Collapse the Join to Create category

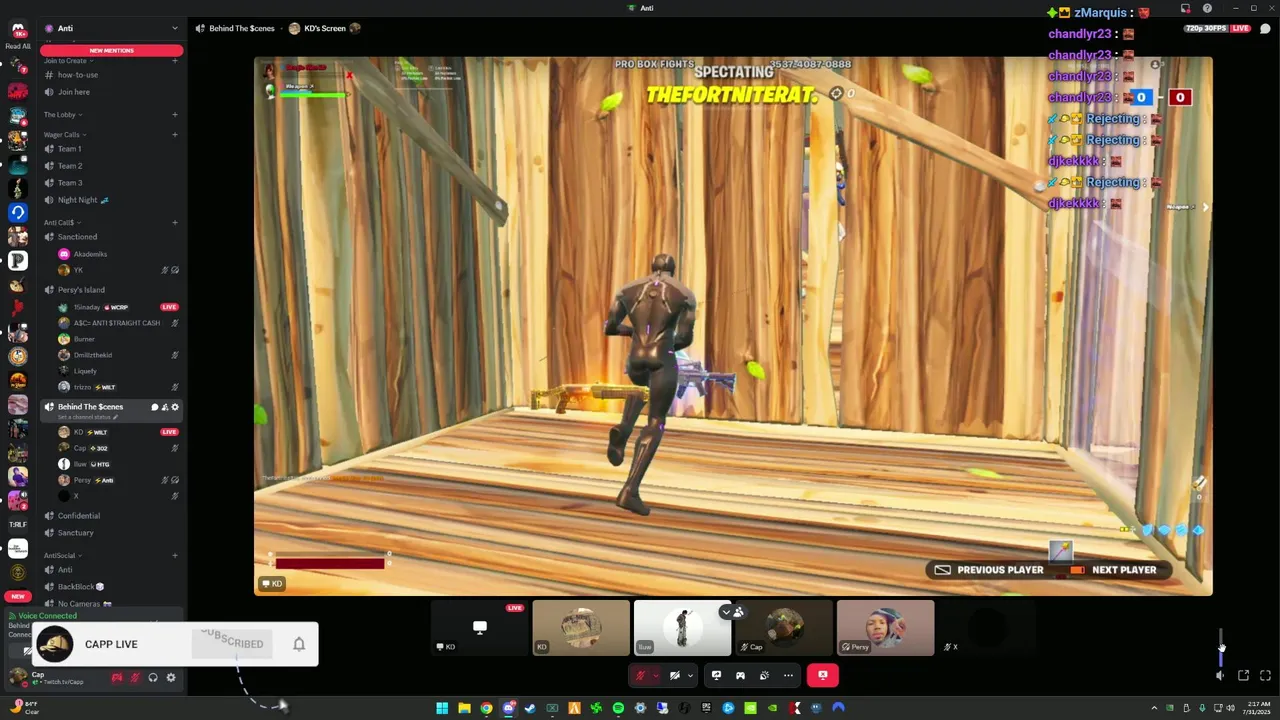tap(68, 61)
